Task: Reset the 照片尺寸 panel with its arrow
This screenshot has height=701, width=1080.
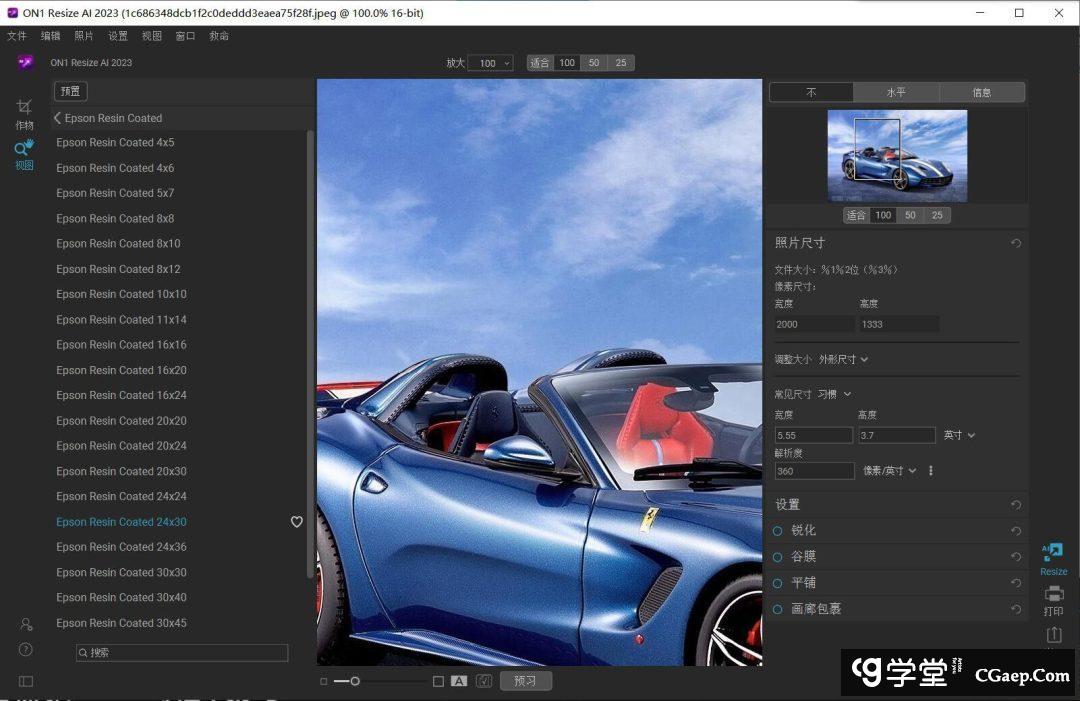Action: (x=1016, y=243)
